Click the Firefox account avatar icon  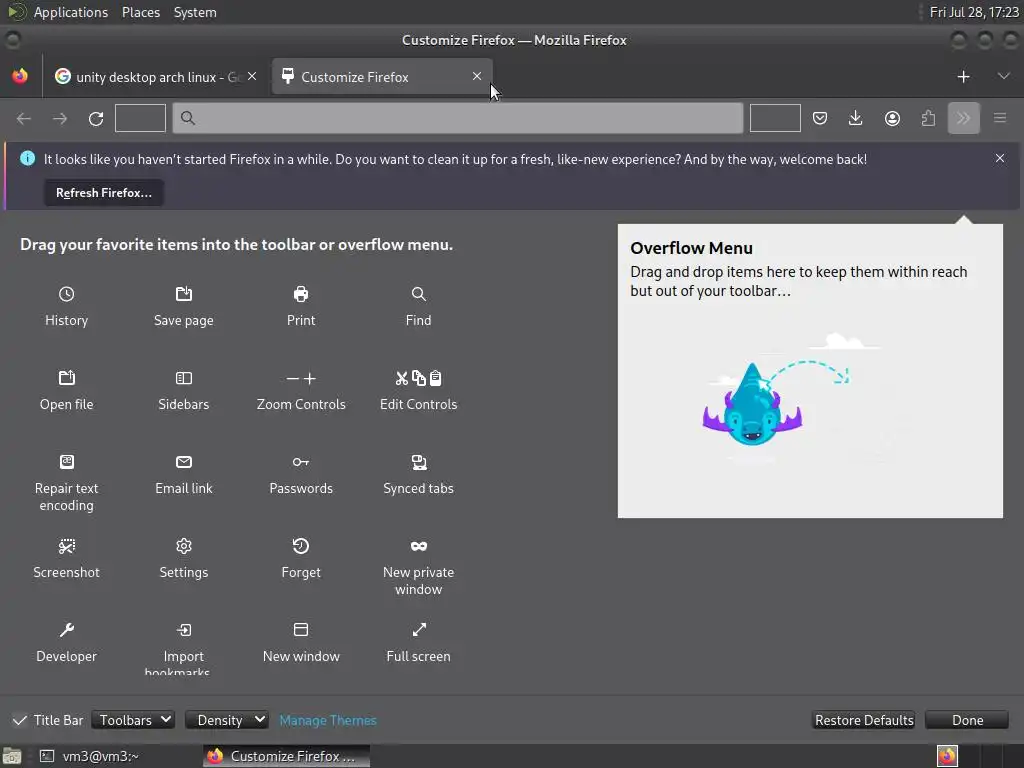[892, 118]
